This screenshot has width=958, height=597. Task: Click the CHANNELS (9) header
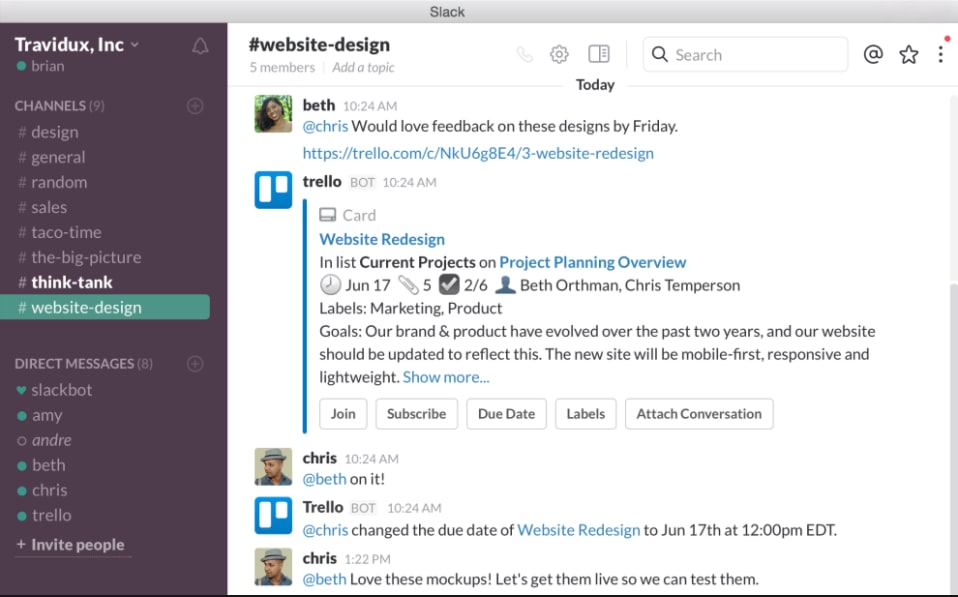pyautogui.click(x=59, y=106)
